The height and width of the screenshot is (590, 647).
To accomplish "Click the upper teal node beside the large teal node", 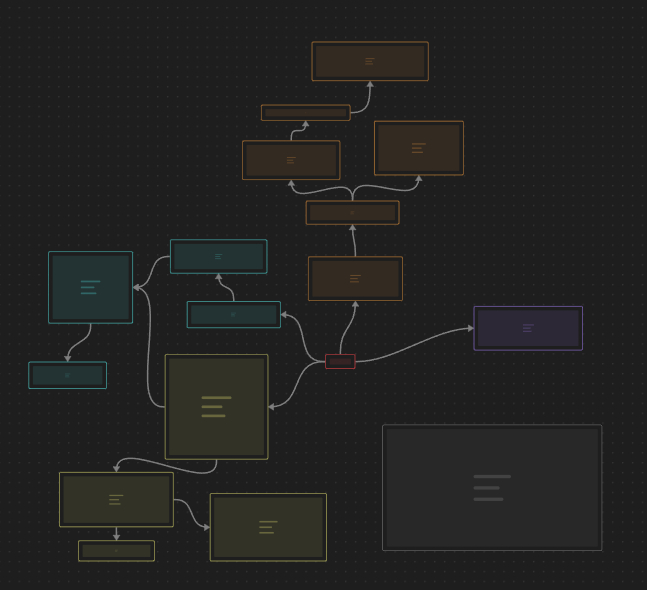I will pos(218,256).
